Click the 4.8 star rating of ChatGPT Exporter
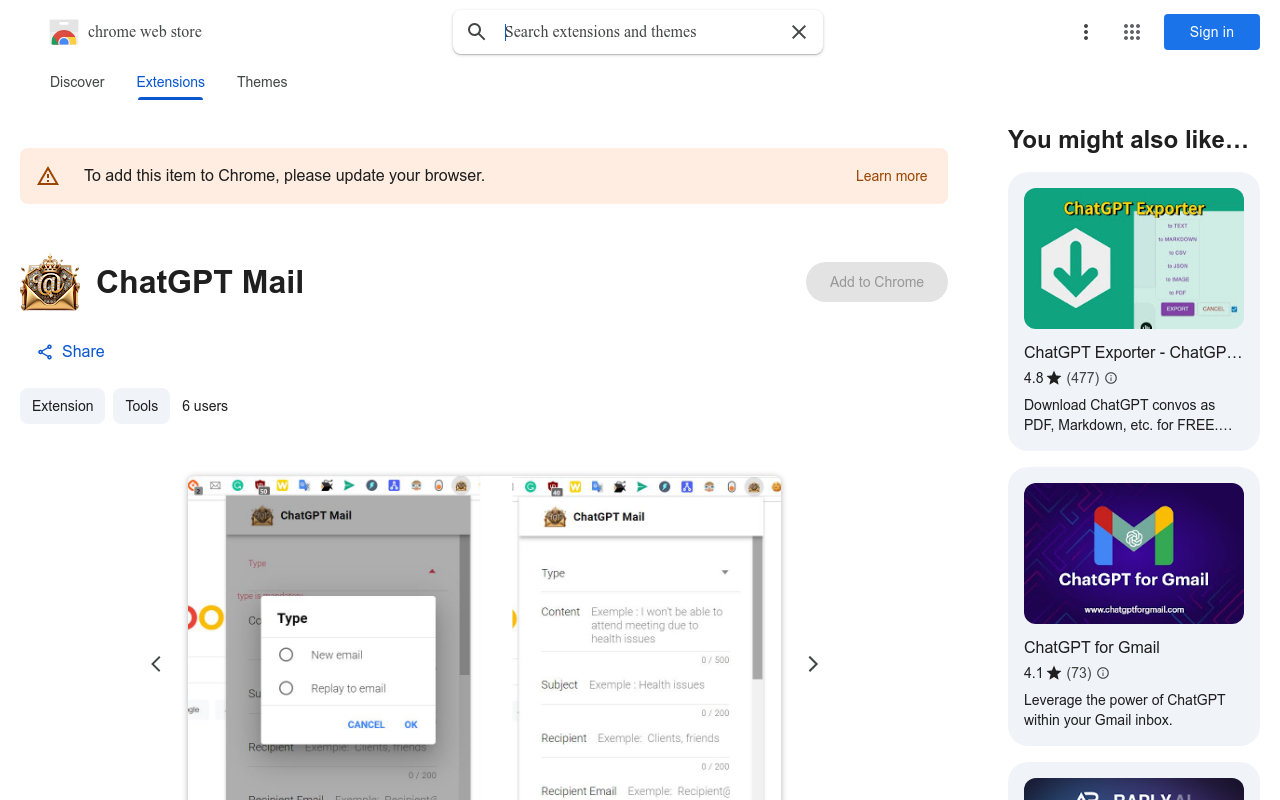Image resolution: width=1280 pixels, height=800 pixels. (1042, 378)
